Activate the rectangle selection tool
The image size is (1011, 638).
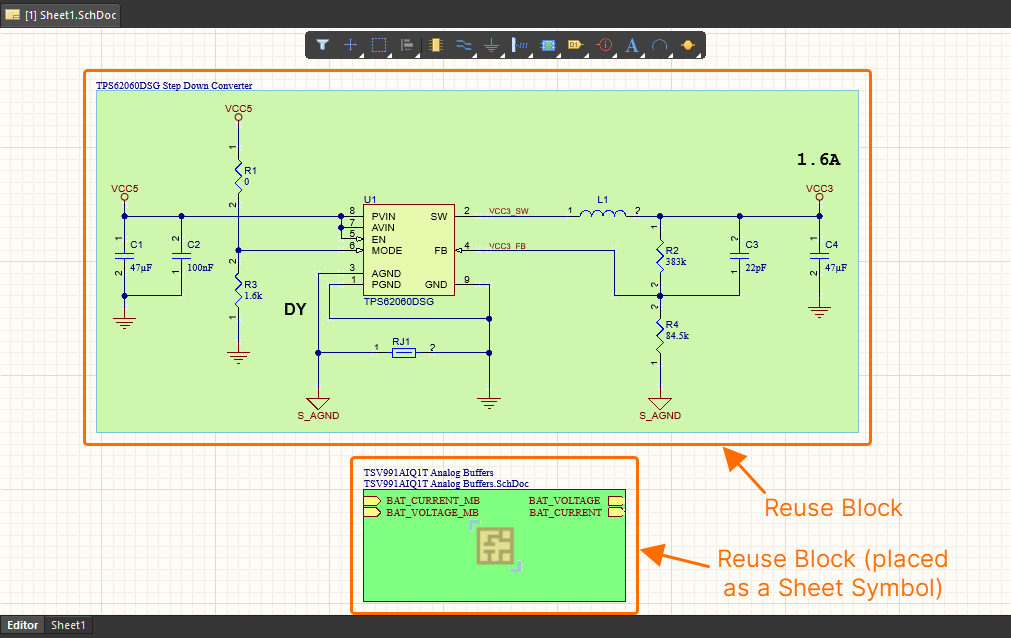[379, 45]
